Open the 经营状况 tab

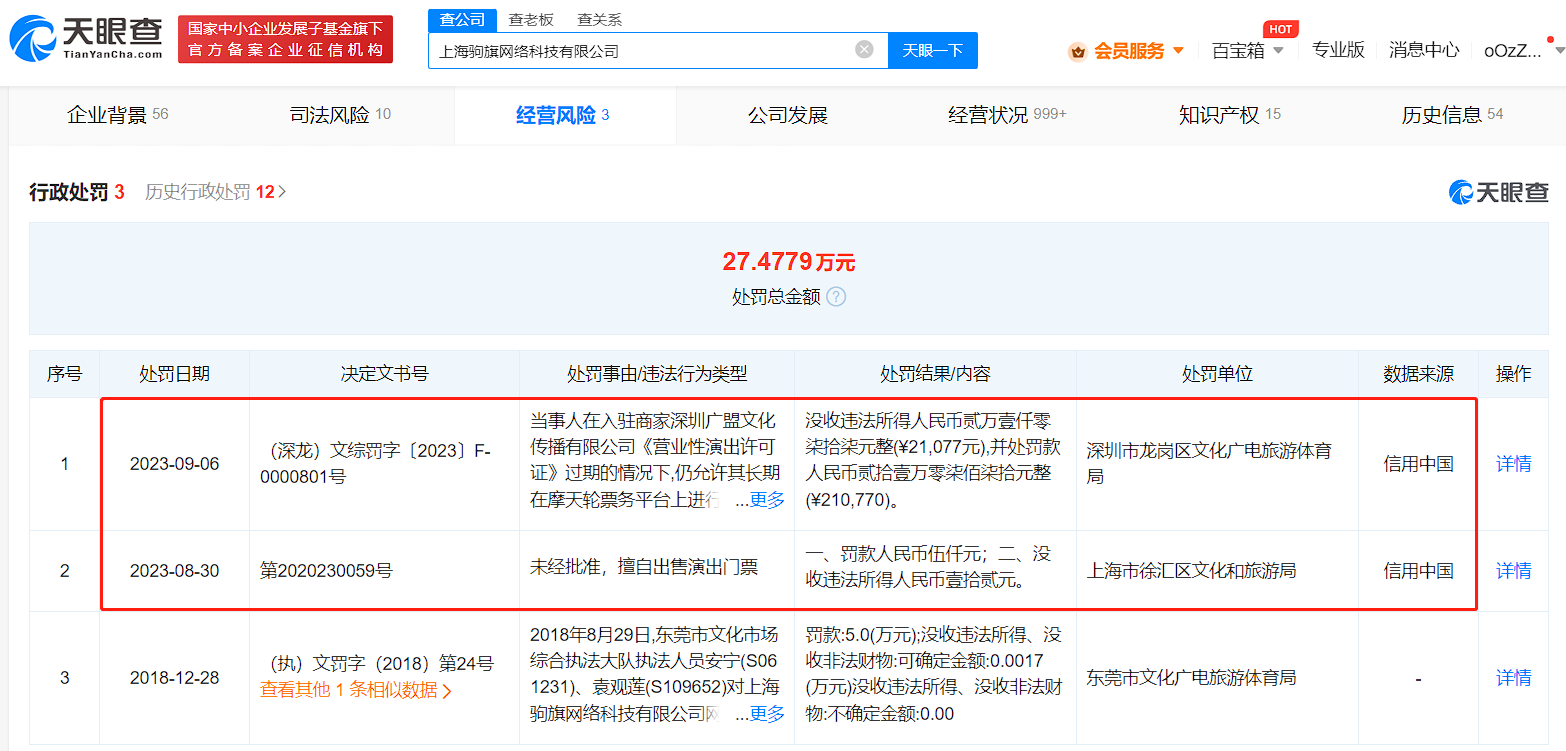(x=1007, y=115)
